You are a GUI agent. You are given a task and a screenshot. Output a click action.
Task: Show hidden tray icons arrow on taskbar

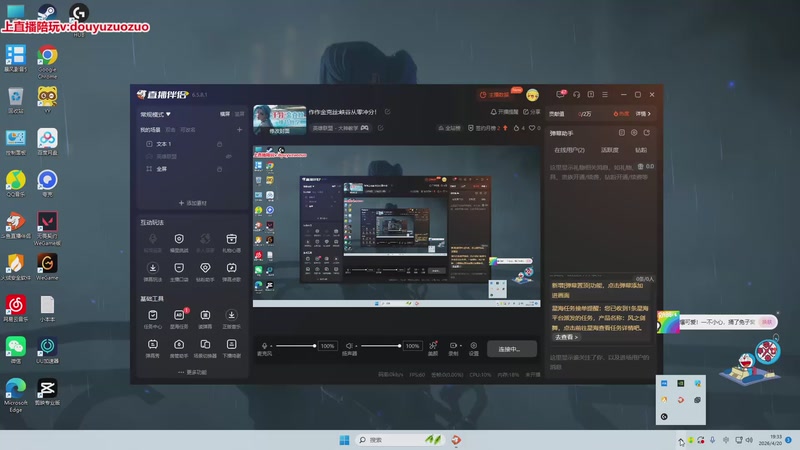pos(681,440)
